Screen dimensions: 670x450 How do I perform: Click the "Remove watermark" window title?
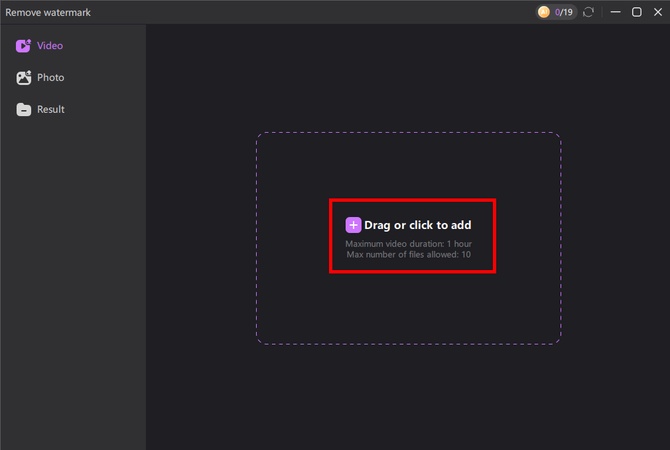[48, 12]
